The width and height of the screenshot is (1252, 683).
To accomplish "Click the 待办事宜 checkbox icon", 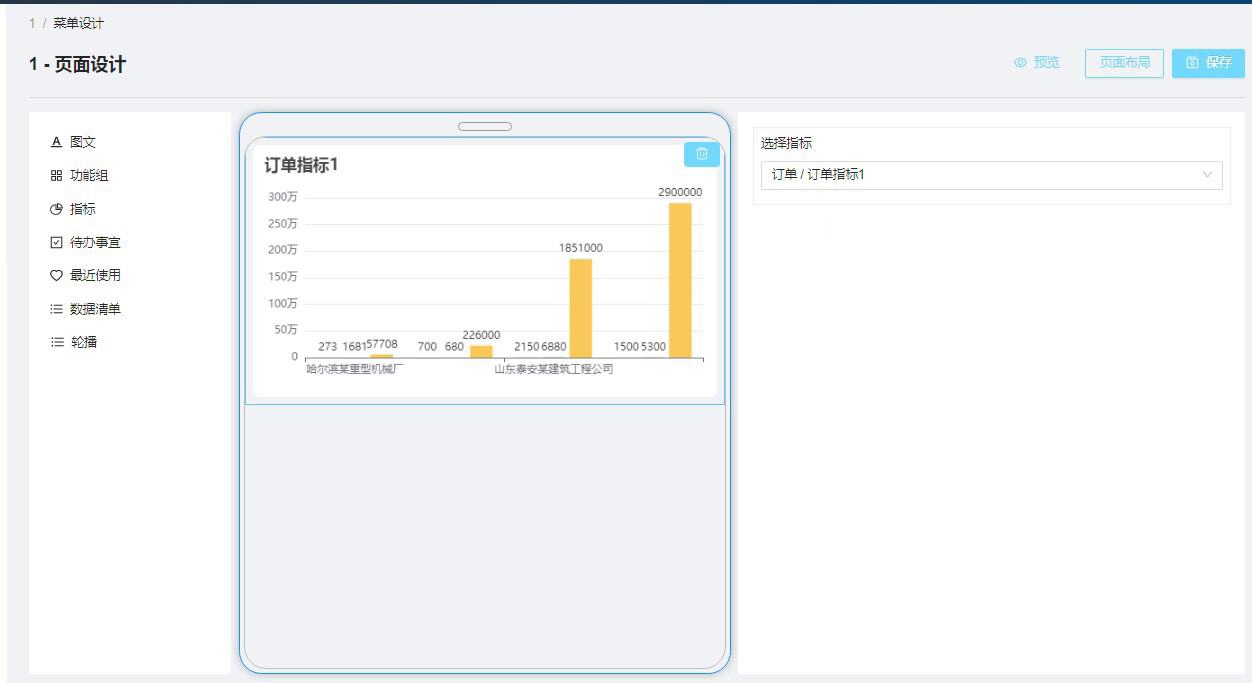I will (56, 243).
